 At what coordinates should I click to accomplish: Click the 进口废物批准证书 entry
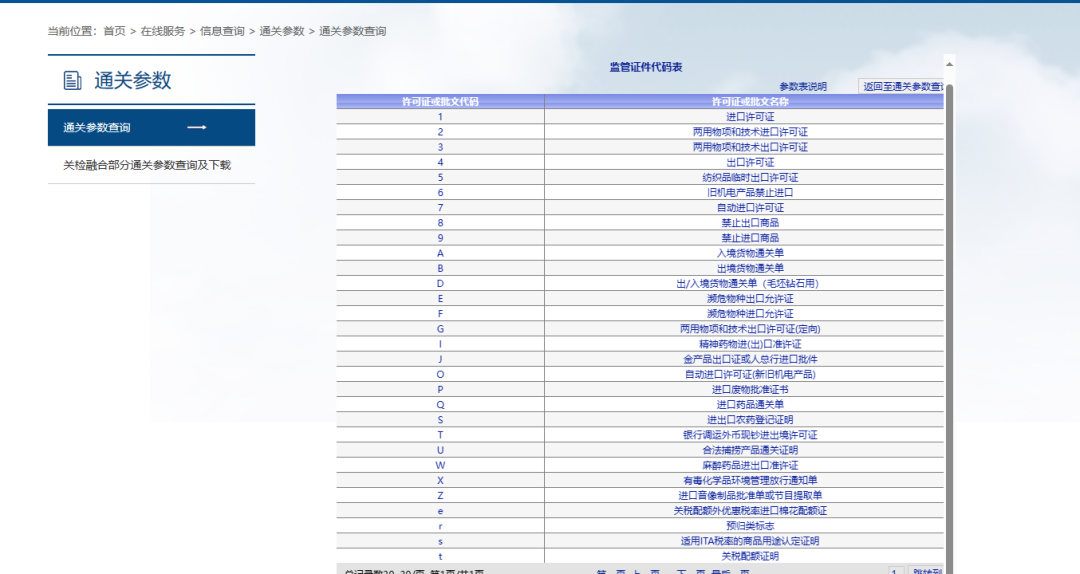(x=749, y=389)
